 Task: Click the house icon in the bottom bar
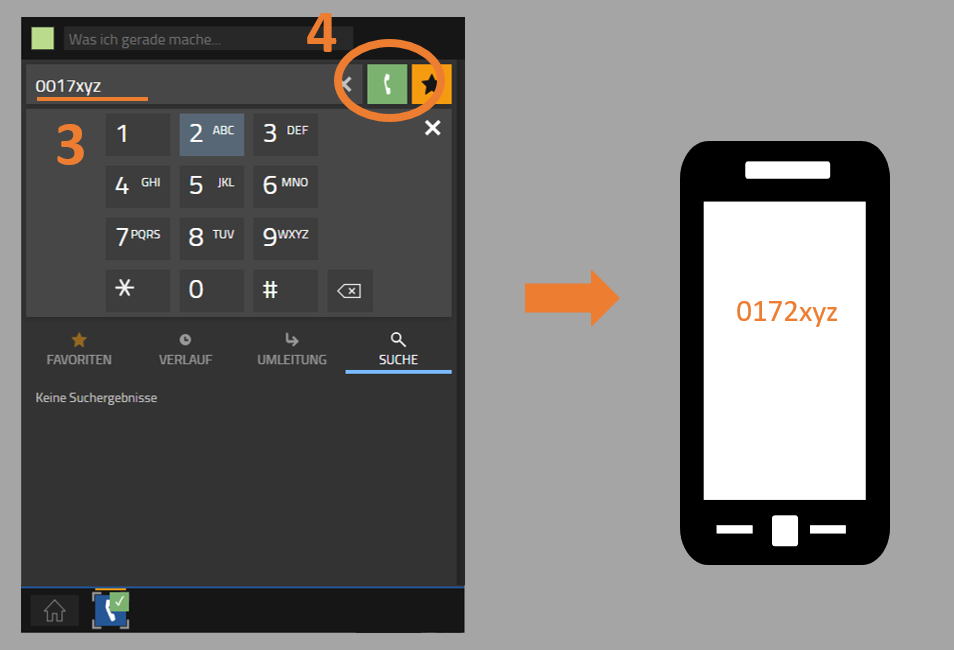coord(54,610)
